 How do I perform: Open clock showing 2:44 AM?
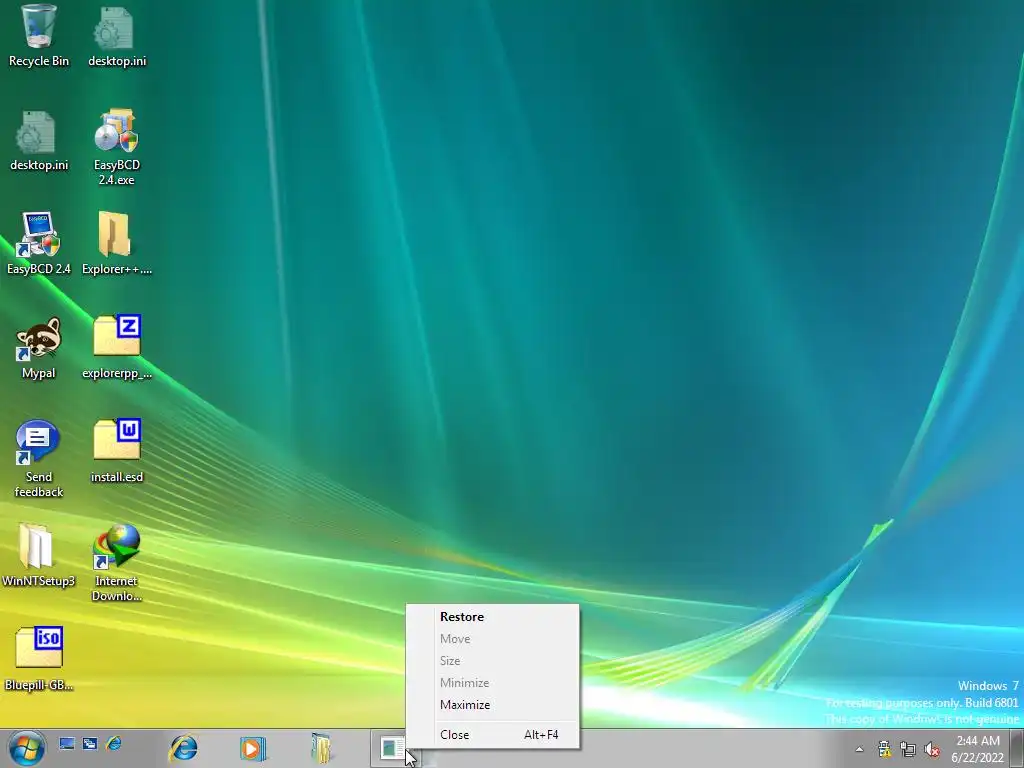pyautogui.click(x=978, y=749)
